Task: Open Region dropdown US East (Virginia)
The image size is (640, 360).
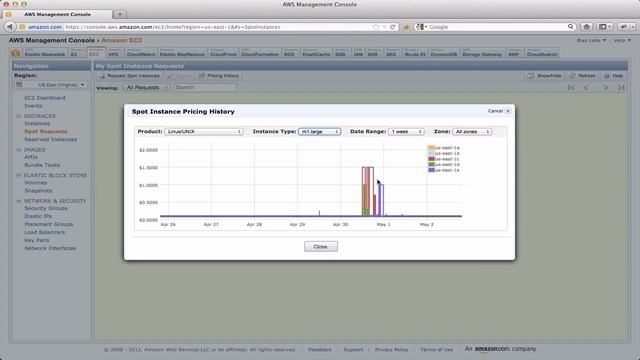Action: click(x=51, y=84)
